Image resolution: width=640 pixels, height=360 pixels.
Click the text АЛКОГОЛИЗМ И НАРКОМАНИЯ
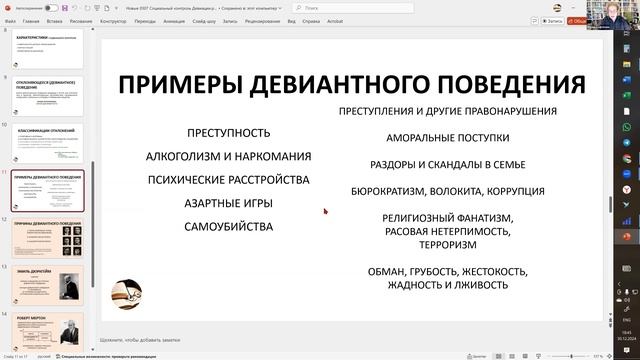tap(229, 156)
